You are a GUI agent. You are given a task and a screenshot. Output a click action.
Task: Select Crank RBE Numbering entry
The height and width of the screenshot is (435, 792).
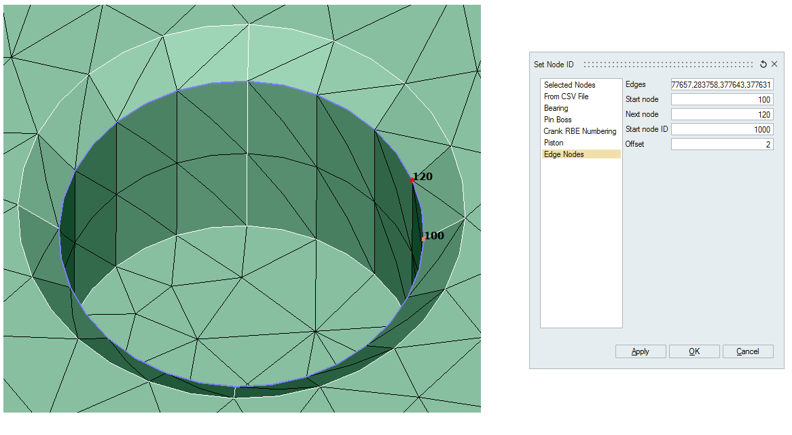[x=580, y=131]
